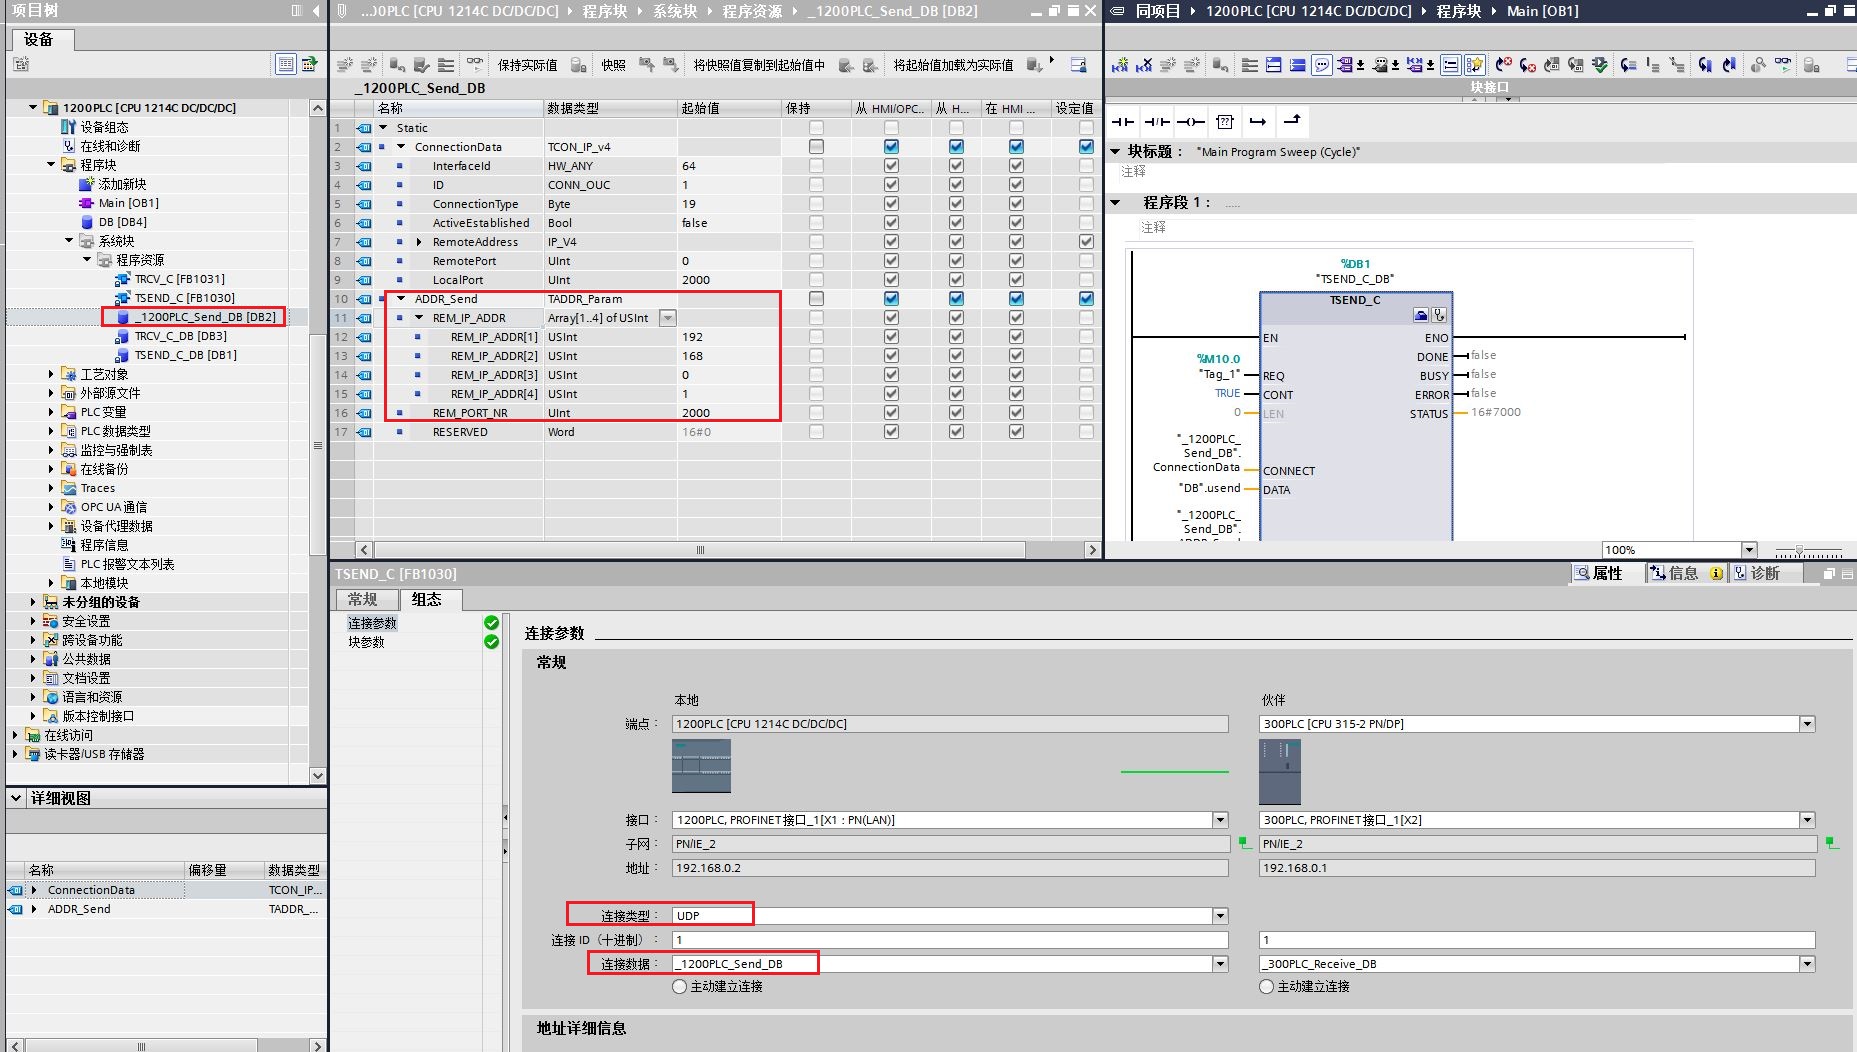Insert a normally closed contact

pyautogui.click(x=1157, y=122)
